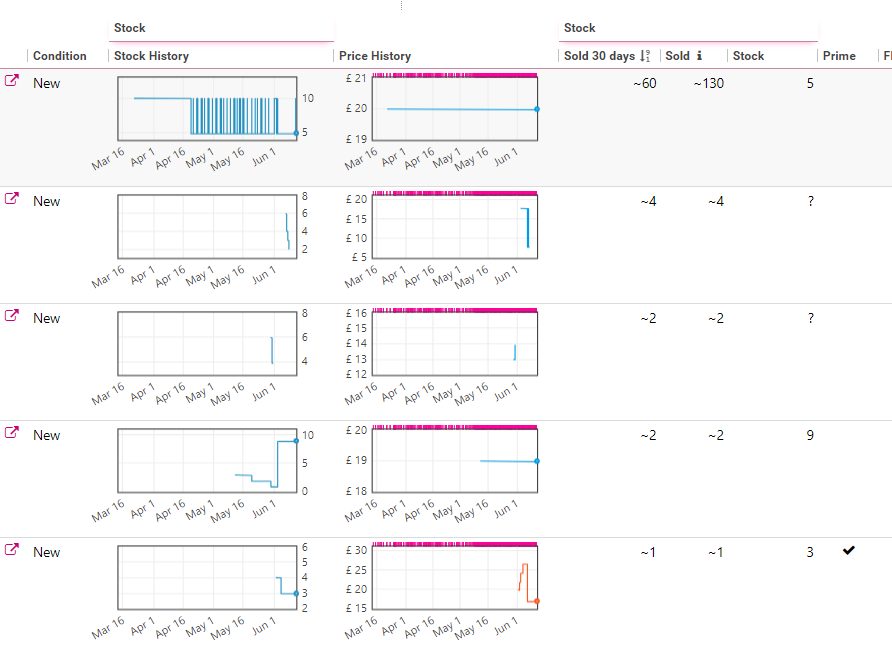This screenshot has height=651, width=892.
Task: Select the Stock column header next to Sold
Action: pyautogui.click(x=748, y=56)
